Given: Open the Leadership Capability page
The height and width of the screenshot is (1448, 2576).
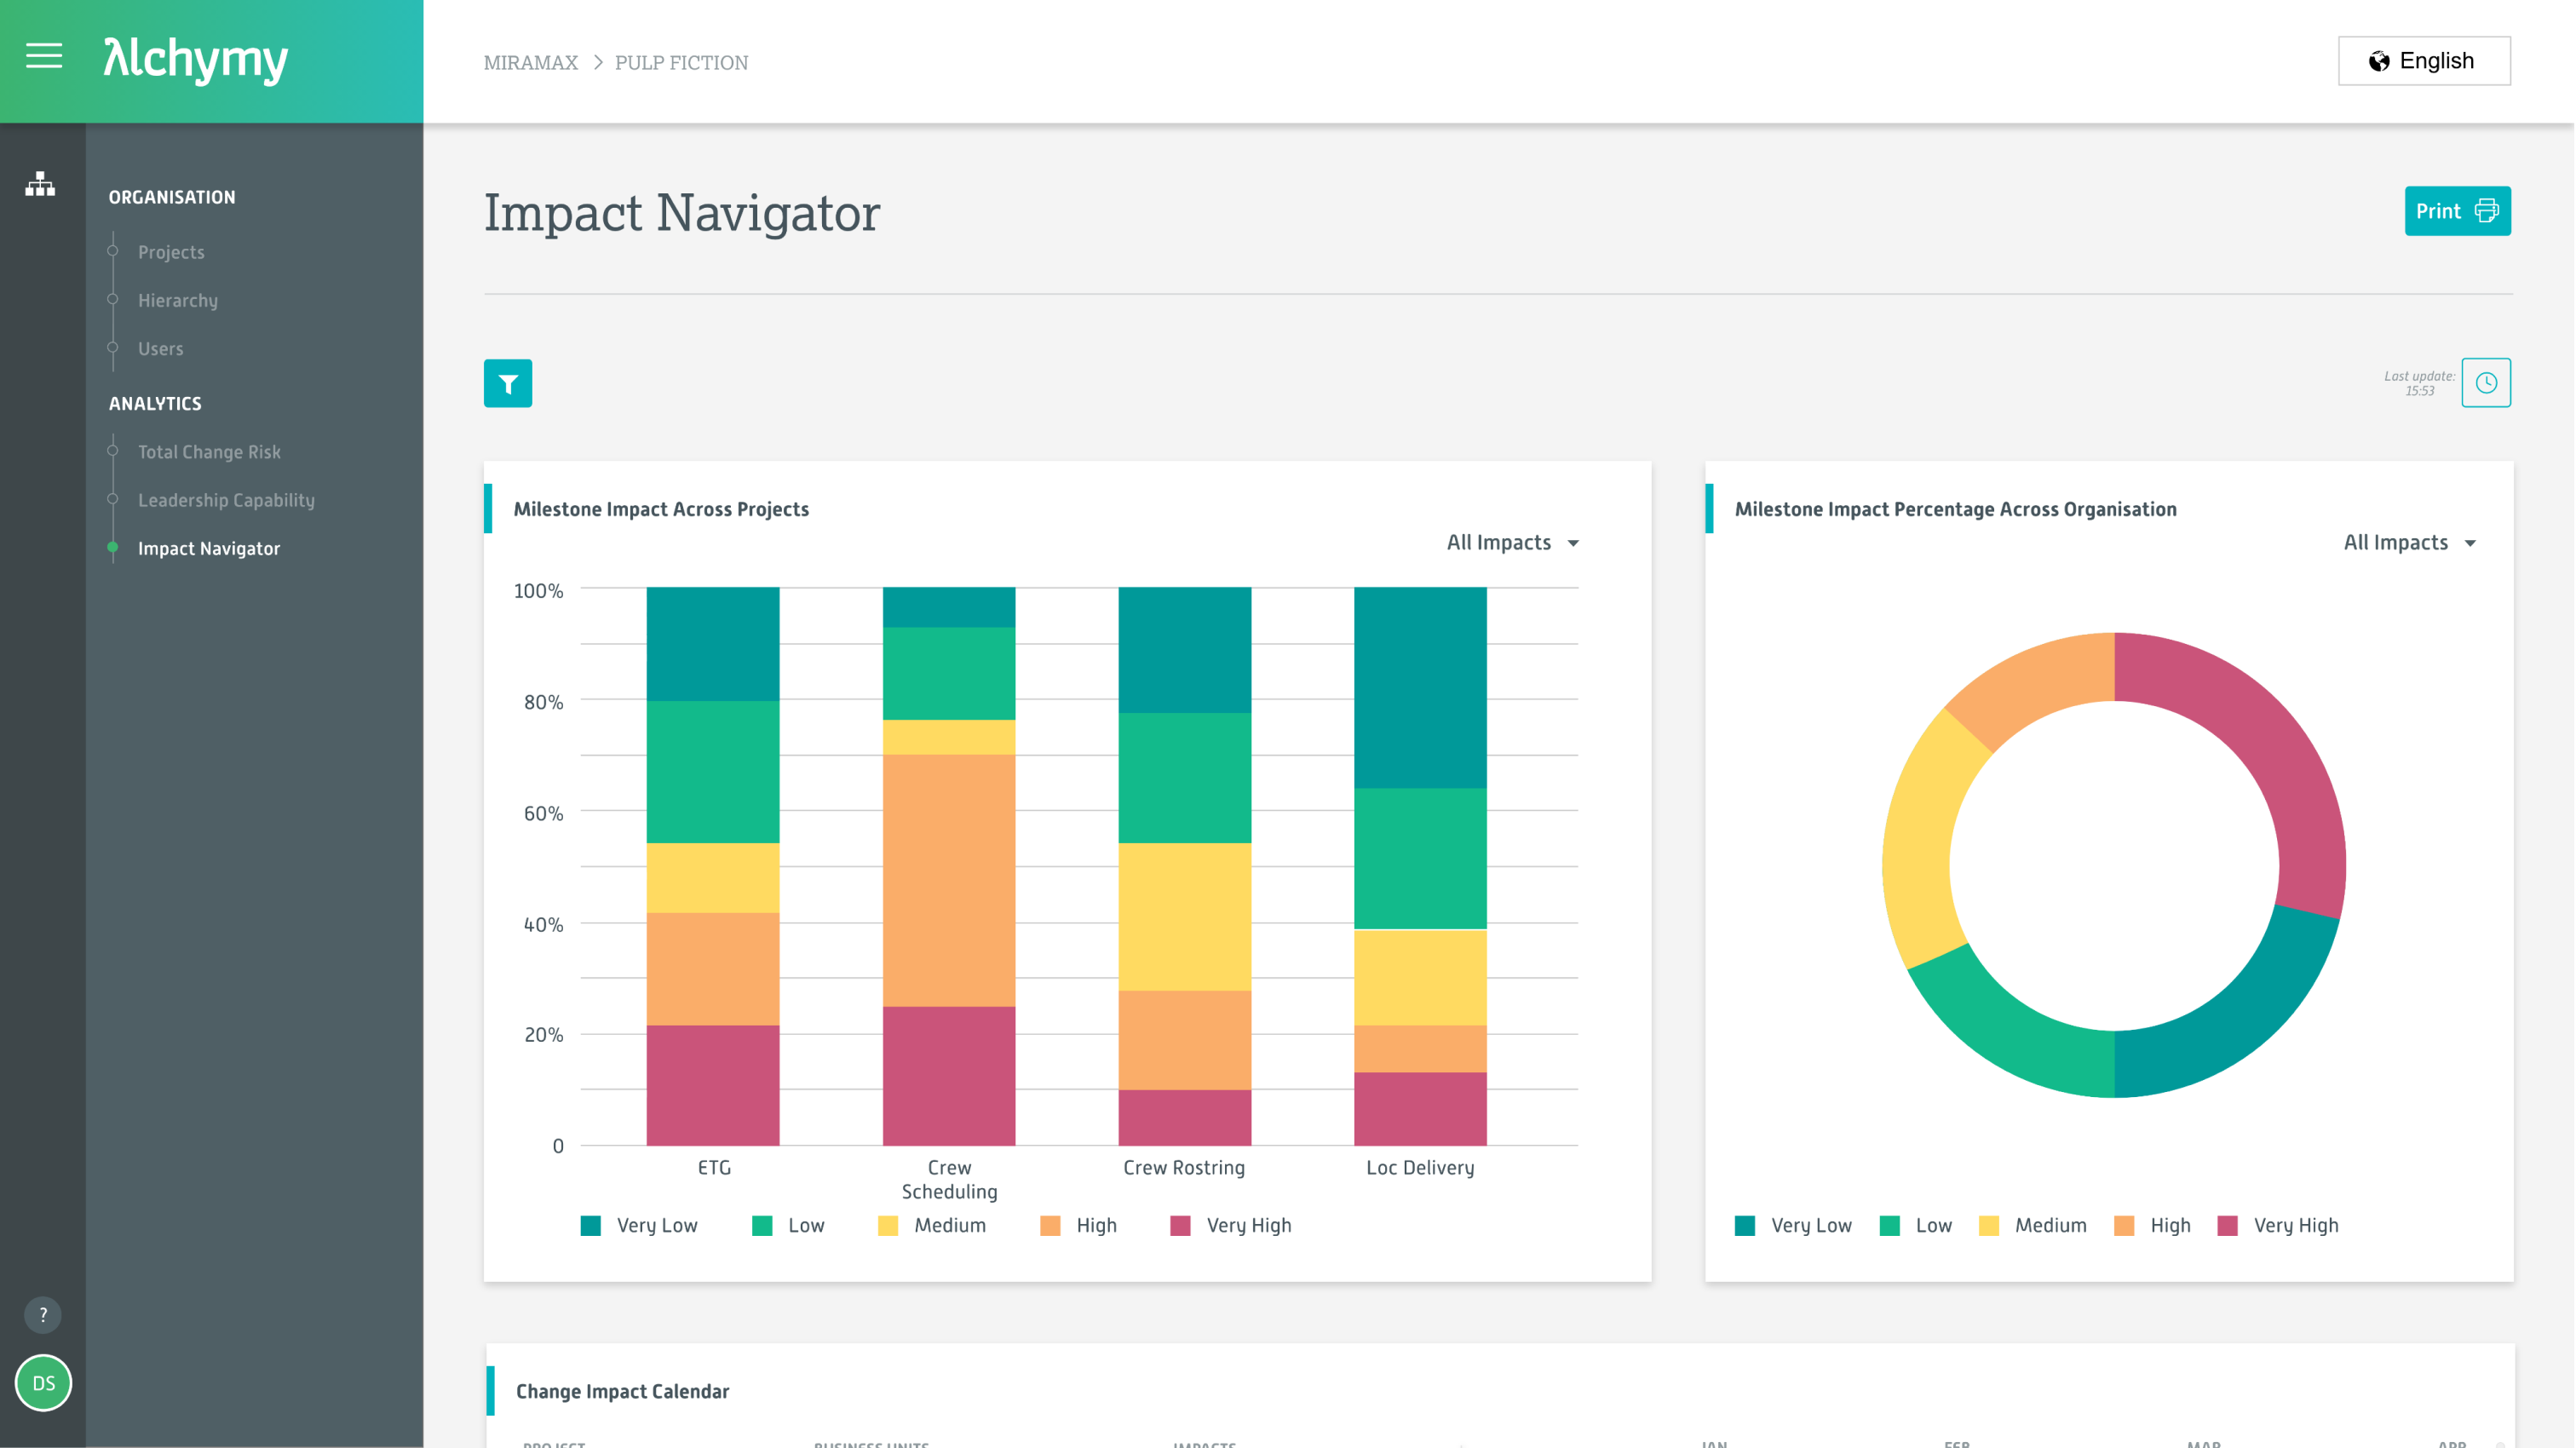Looking at the screenshot, I should click(x=226, y=500).
